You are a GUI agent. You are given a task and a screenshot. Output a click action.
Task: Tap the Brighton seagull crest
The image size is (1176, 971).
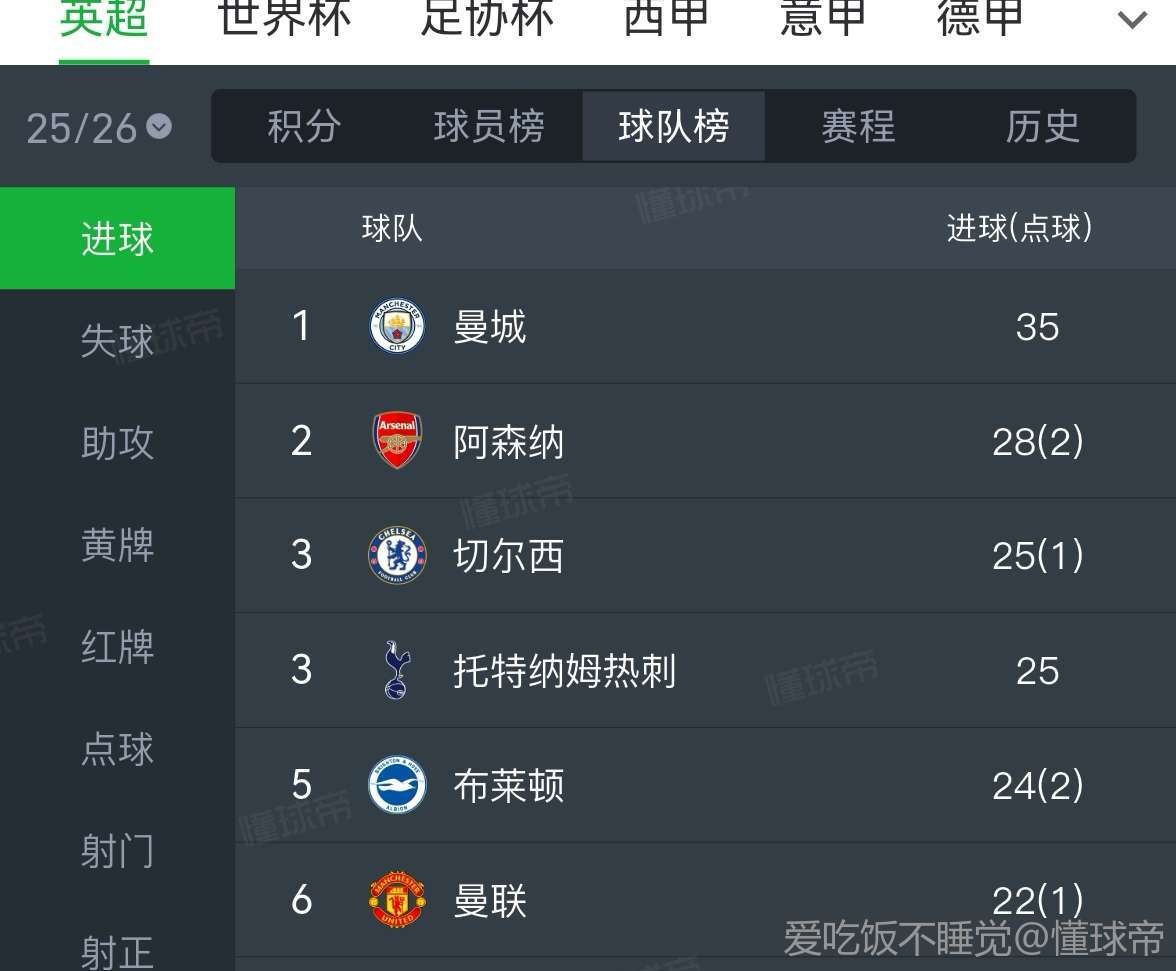[397, 786]
